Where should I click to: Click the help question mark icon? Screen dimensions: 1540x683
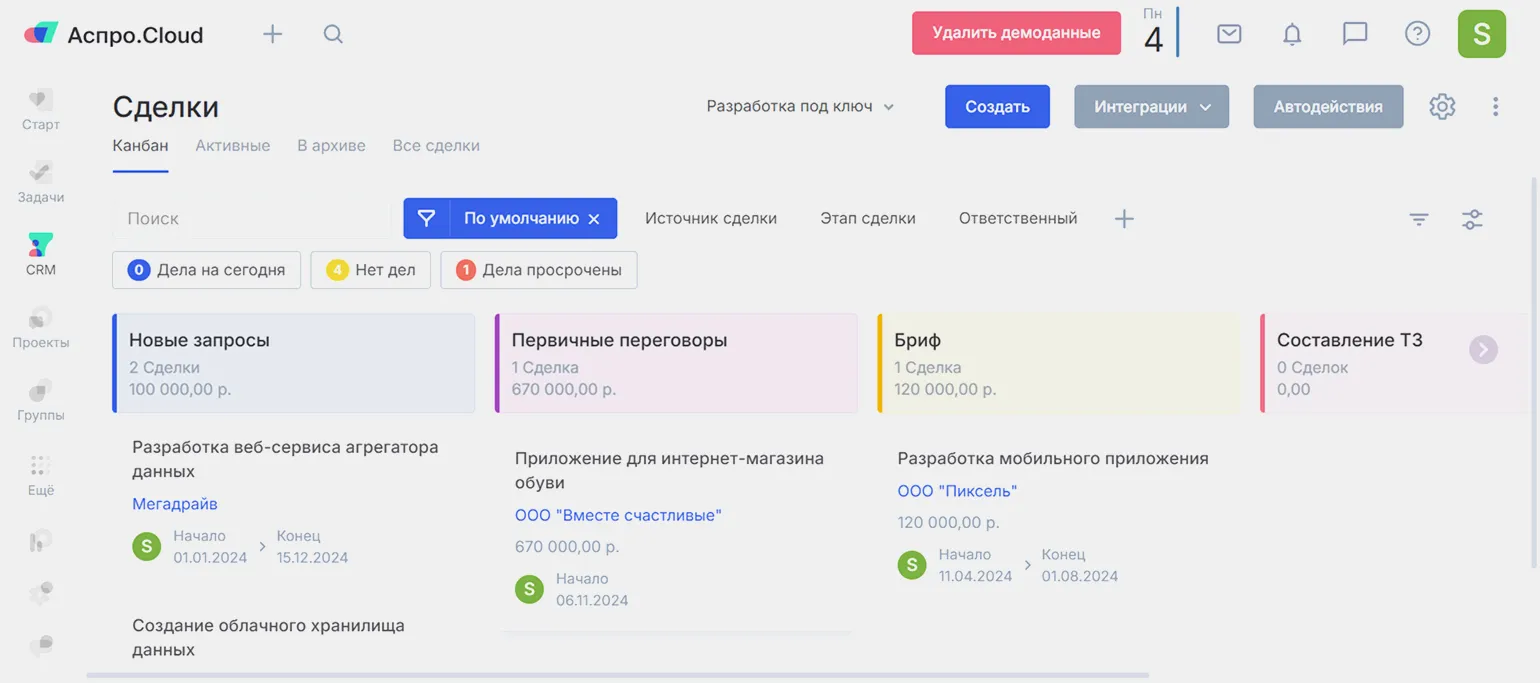pyautogui.click(x=1417, y=34)
